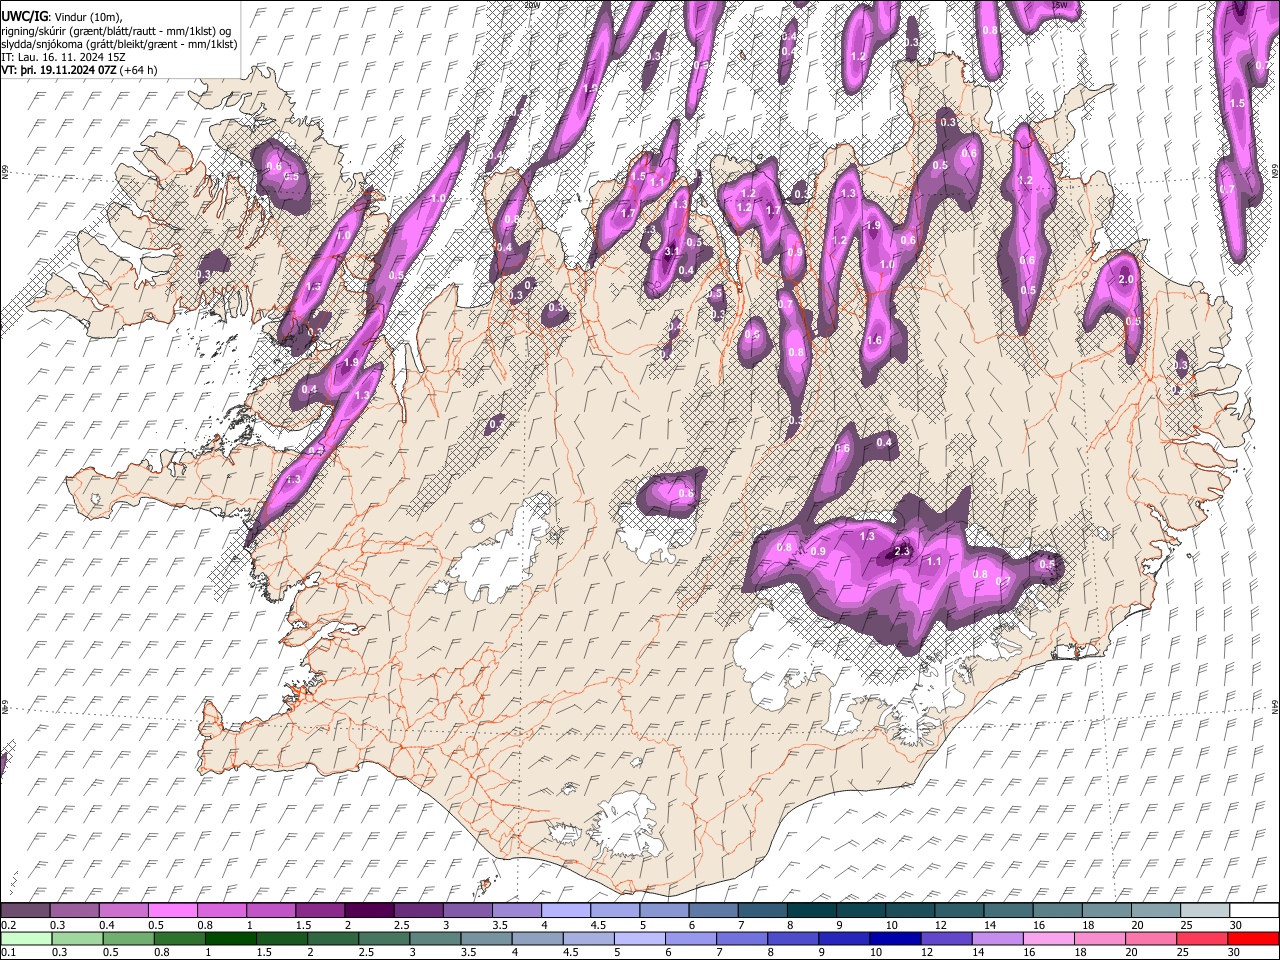Image resolution: width=1280 pixels, height=960 pixels.
Task: Click the '0.1' label on the lower legend
Action: tap(7, 953)
